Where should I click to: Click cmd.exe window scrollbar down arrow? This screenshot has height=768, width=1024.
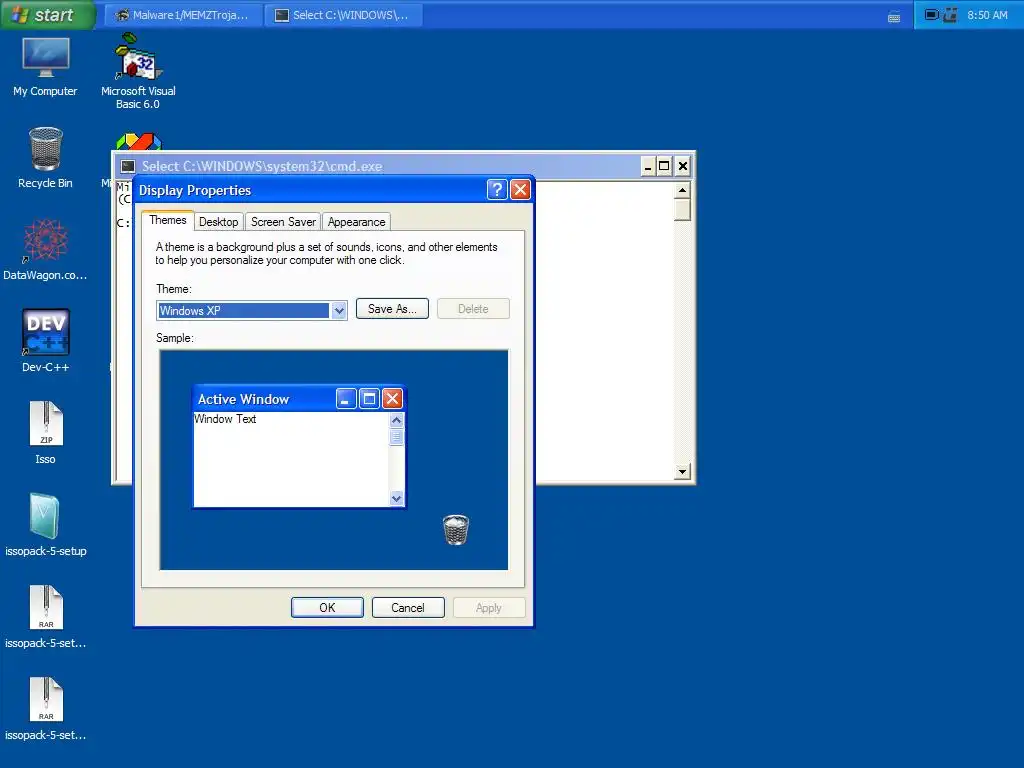682,471
